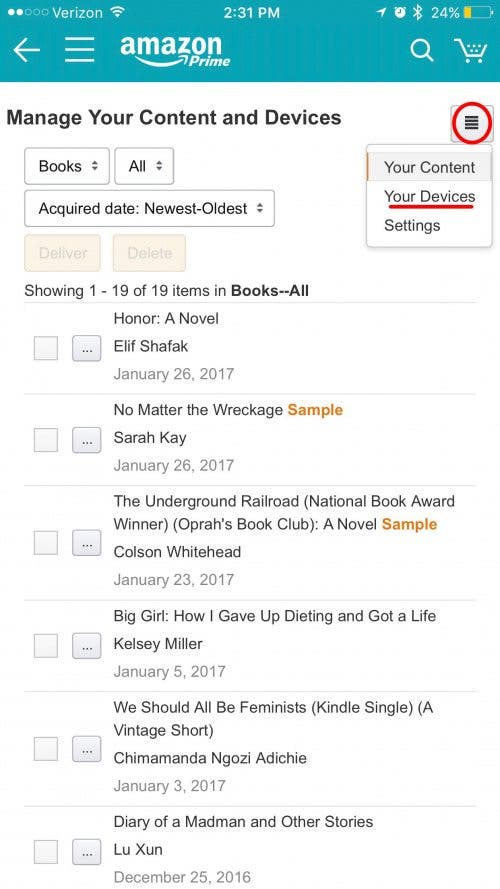This screenshot has height=889, width=500.
Task: Select checkbox for The Underground Railroad
Action: [46, 543]
